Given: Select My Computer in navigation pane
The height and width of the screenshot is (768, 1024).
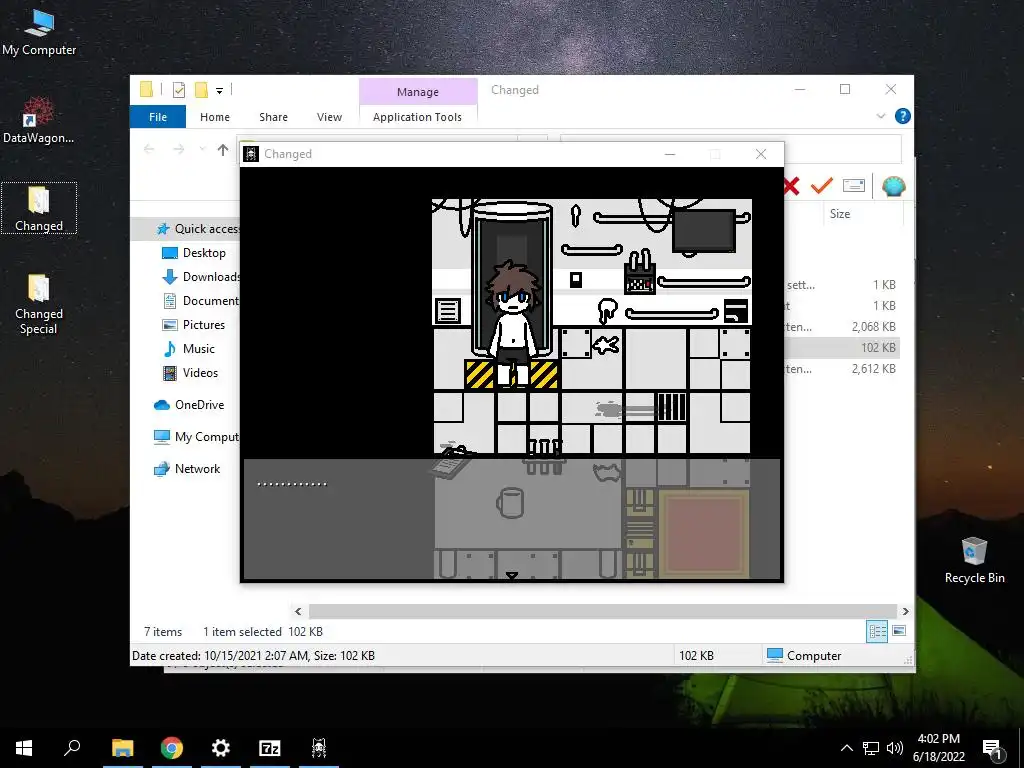Looking at the screenshot, I should (x=196, y=437).
